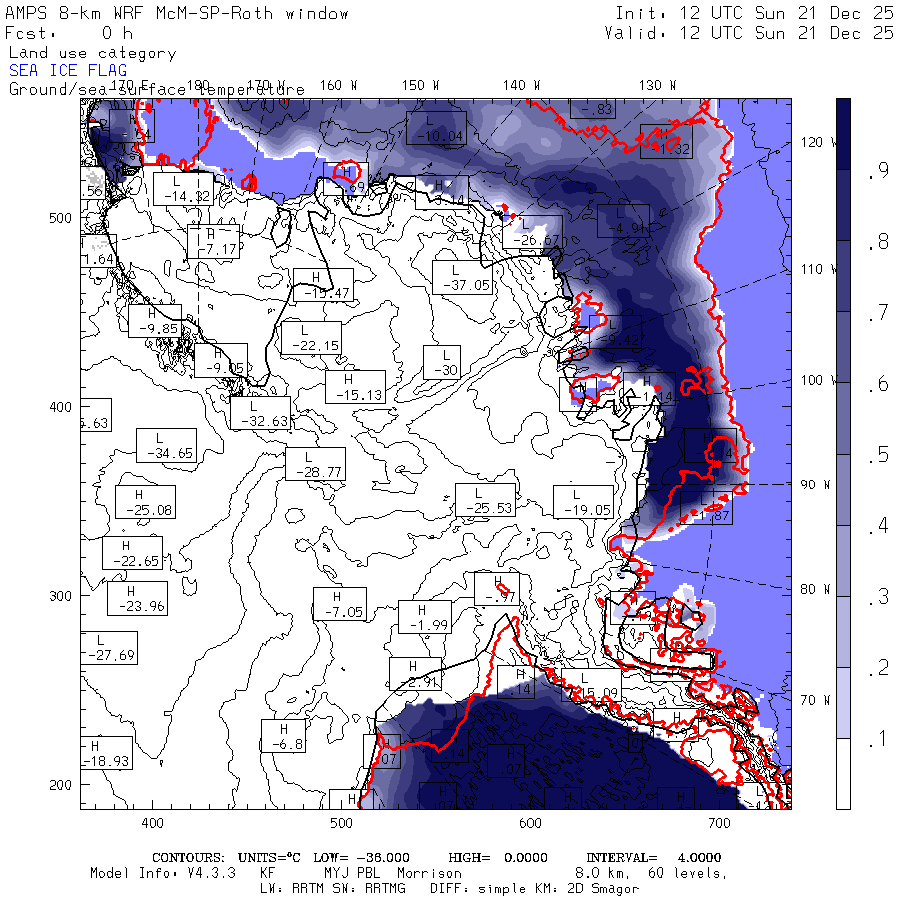
Task: Click the 'H -7.05' temperature maximum box
Action: click(x=340, y=604)
